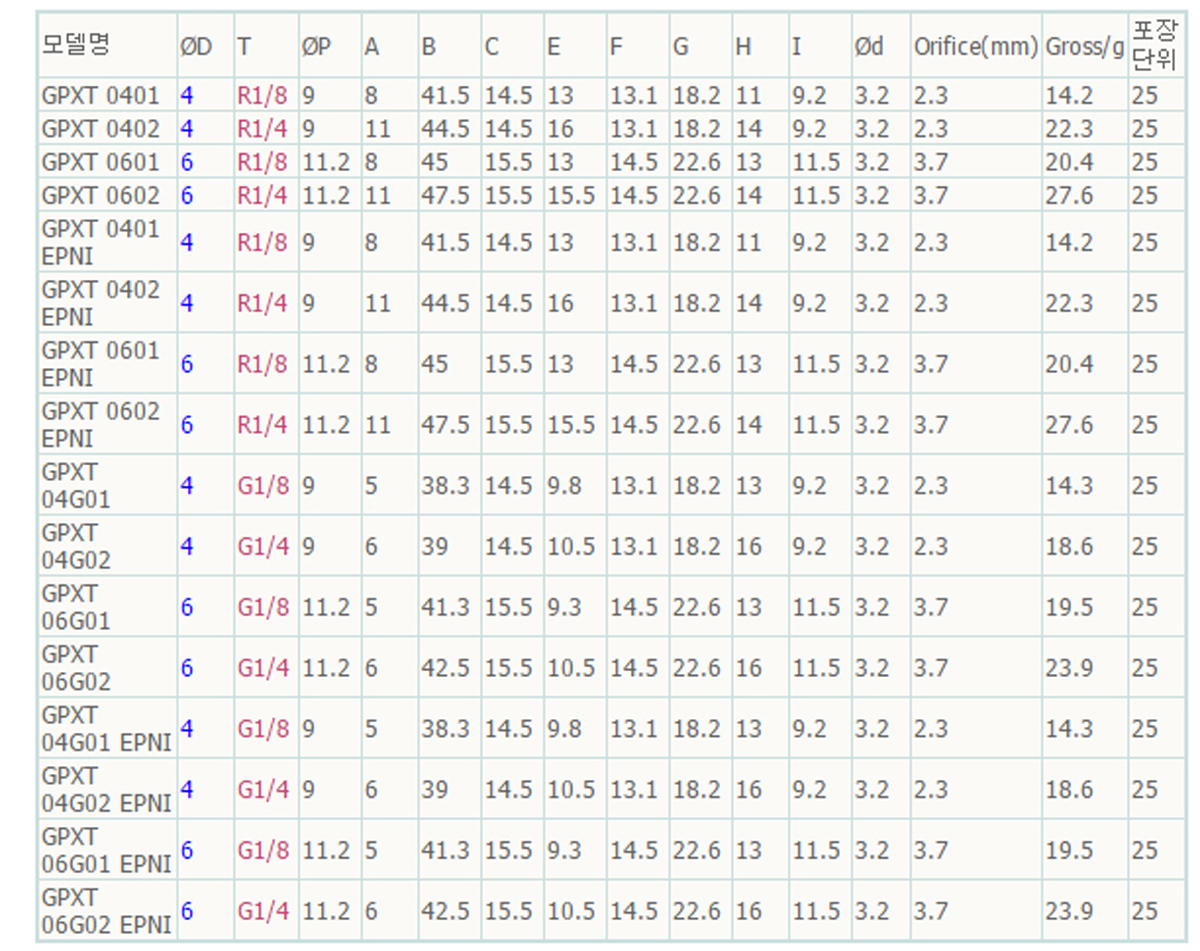The width and height of the screenshot is (1200, 951).
Task: Click the blue ØD value 6 for GPXT 0601
Action: (187, 162)
